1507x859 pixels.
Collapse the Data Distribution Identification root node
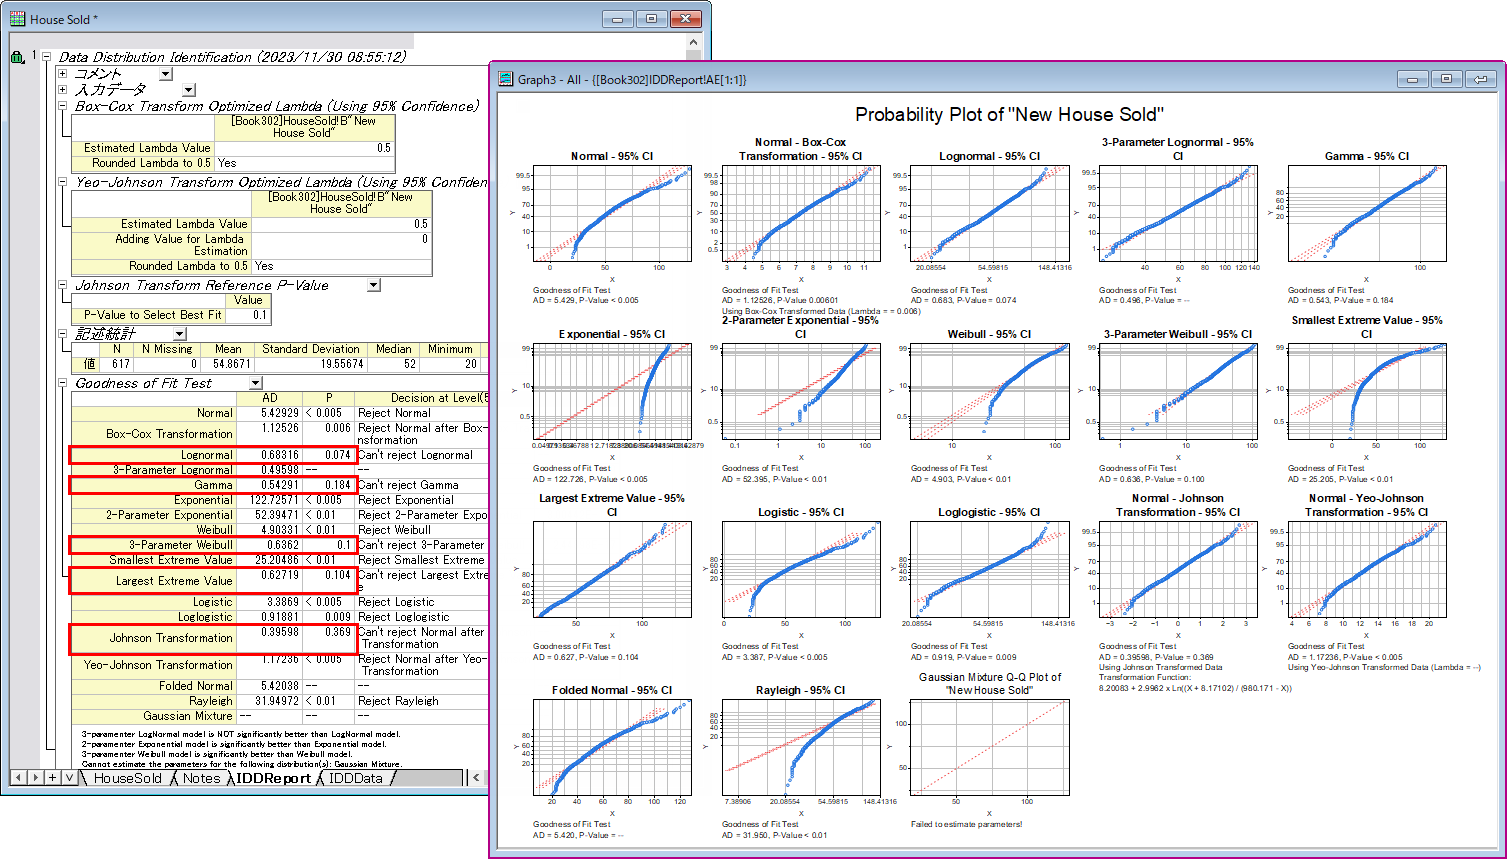(46, 57)
